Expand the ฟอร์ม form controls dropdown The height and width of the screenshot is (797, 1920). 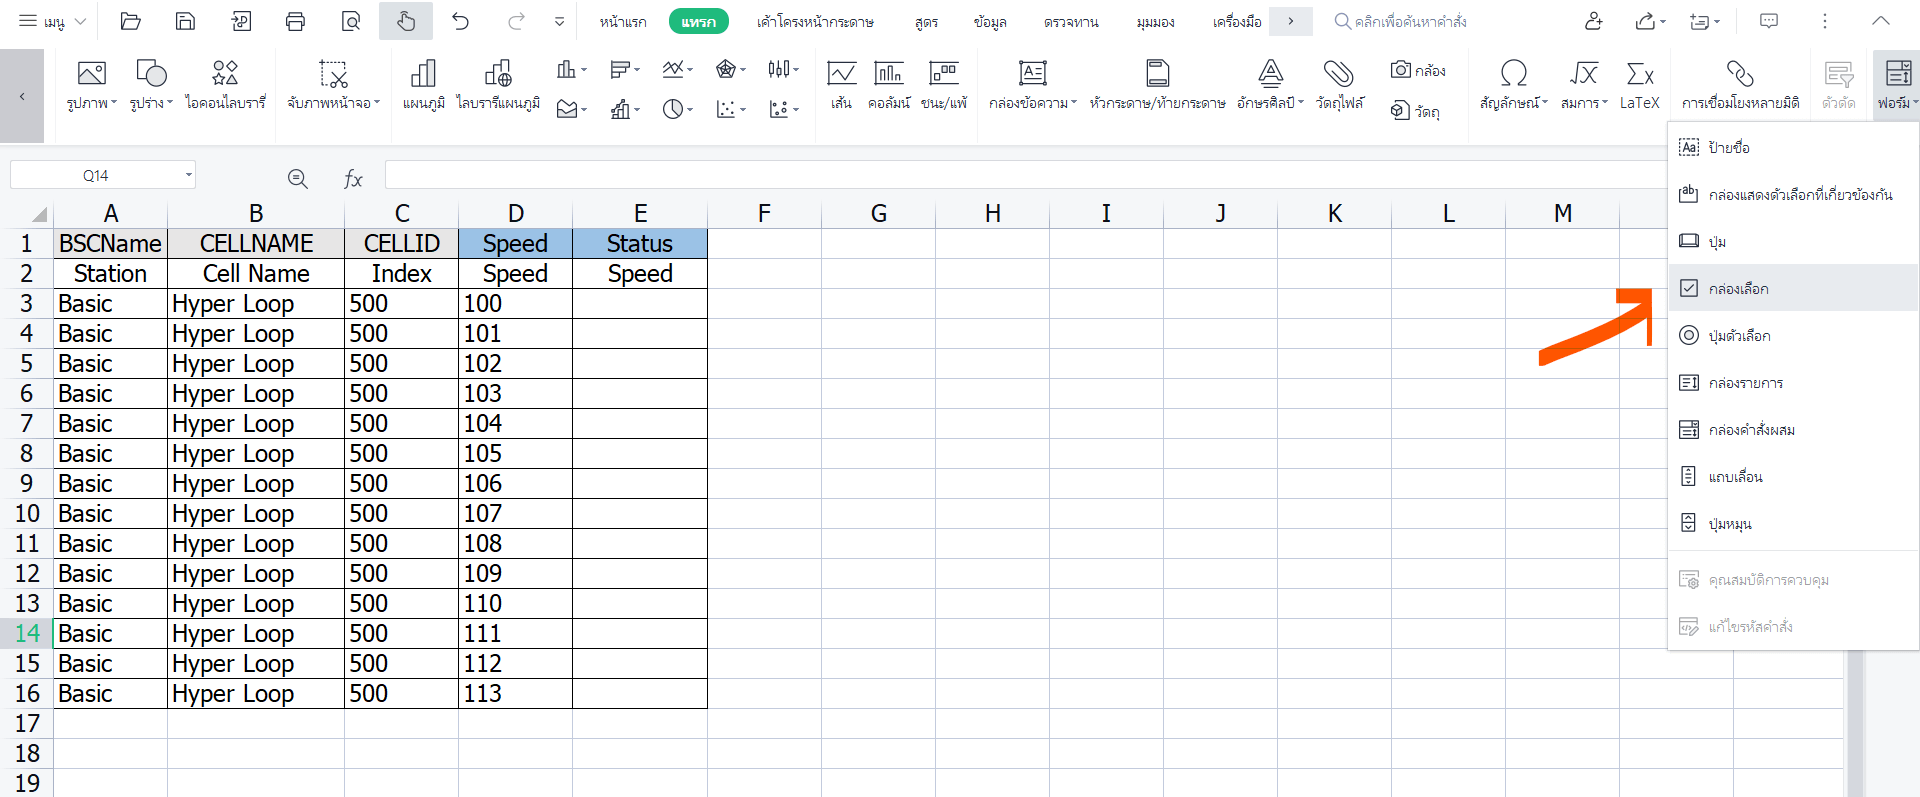1896,85
